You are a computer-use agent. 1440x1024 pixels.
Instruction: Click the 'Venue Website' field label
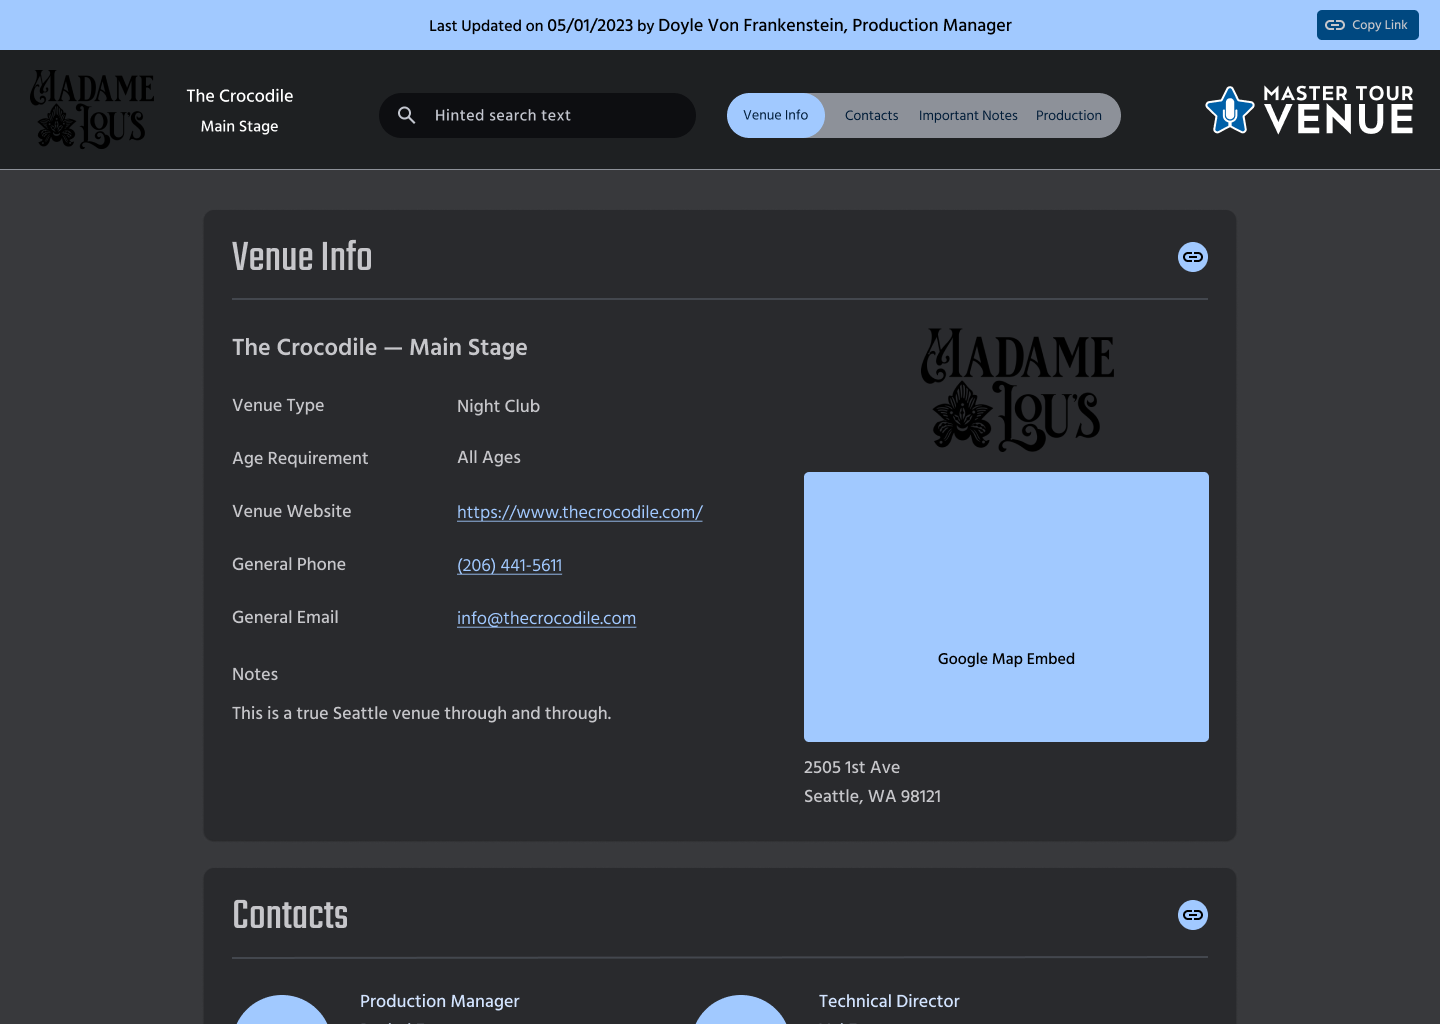pos(292,511)
